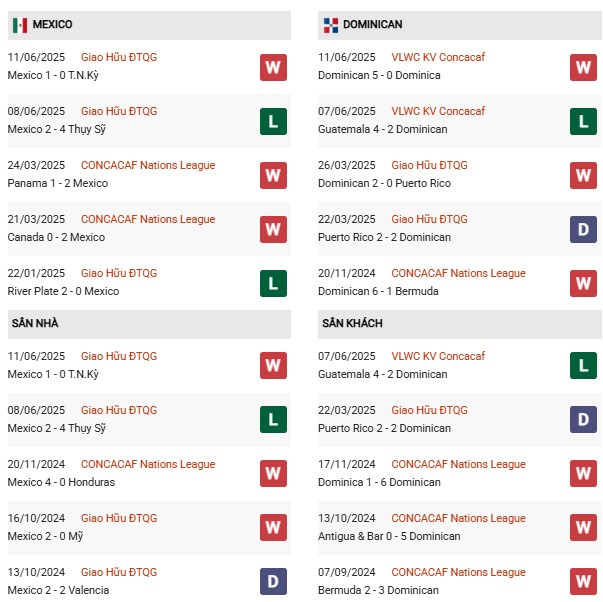The height and width of the screenshot is (602, 603).
Task: Click the L badge for Mexico 2 - 4 Thụy Sỹ in the top Mexico list
Action: tap(273, 121)
